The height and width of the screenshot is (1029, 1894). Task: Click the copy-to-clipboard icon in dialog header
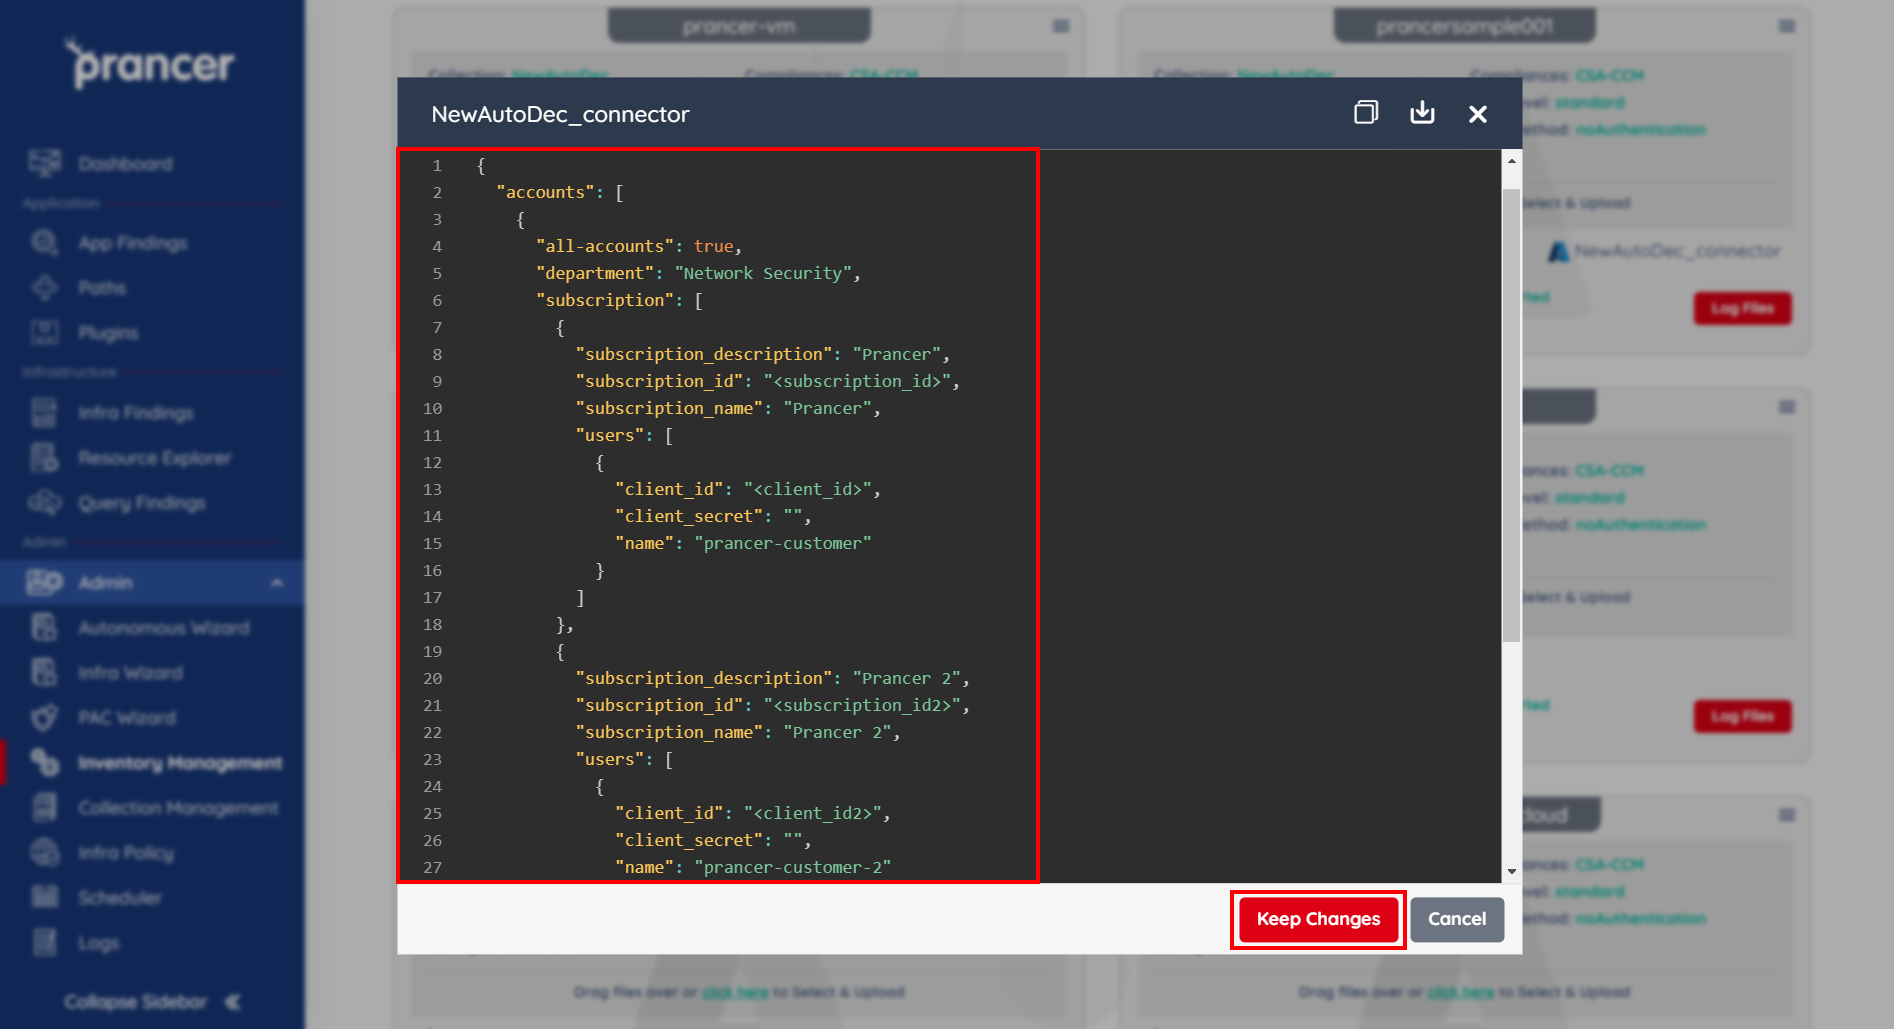(x=1365, y=113)
